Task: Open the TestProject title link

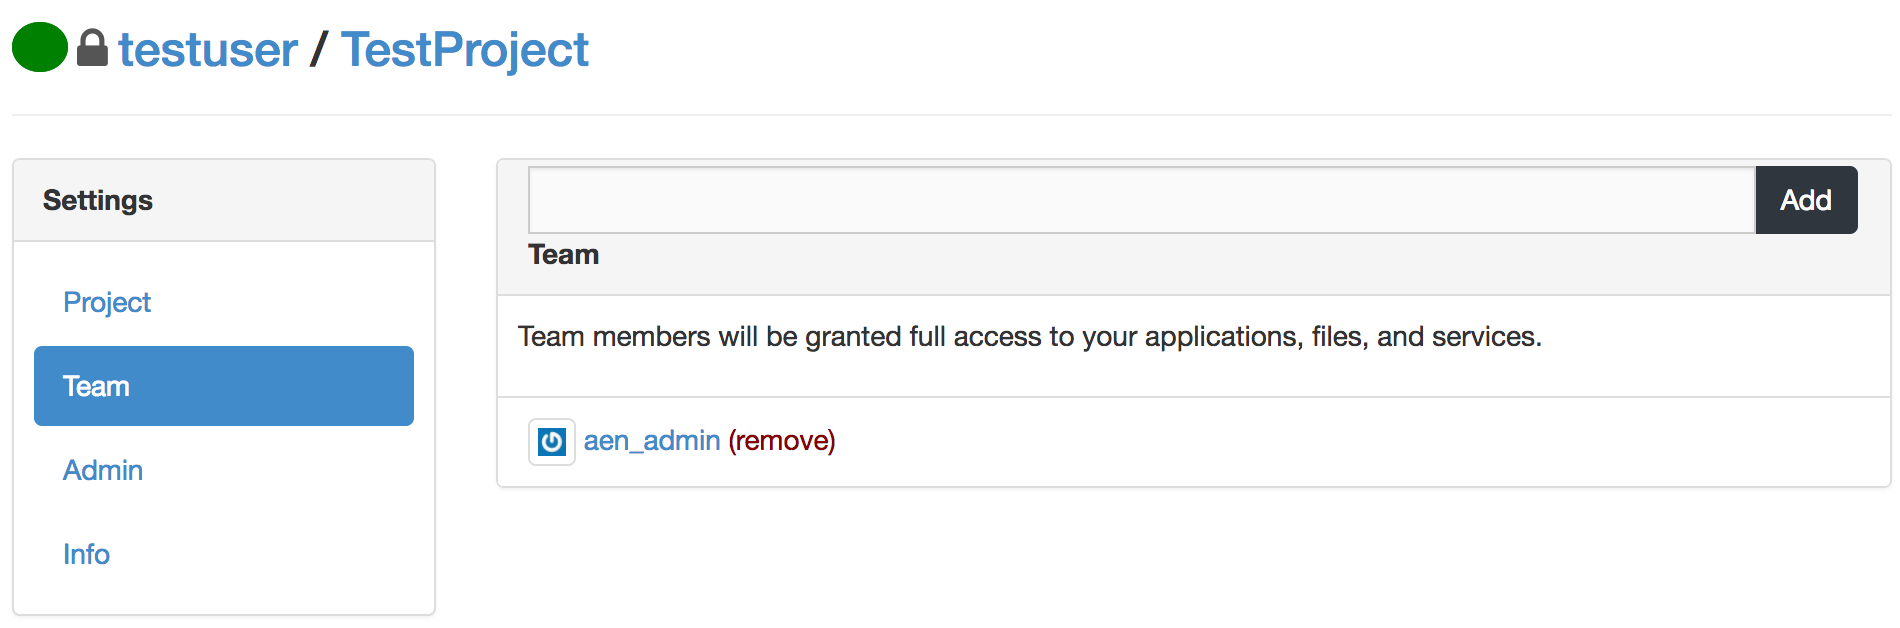Action: click(x=465, y=49)
